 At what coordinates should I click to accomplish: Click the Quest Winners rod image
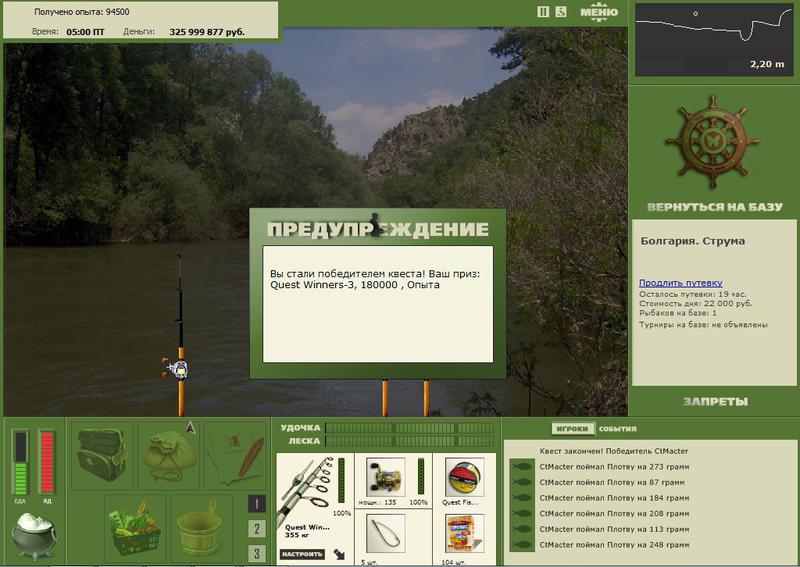pyautogui.click(x=307, y=490)
